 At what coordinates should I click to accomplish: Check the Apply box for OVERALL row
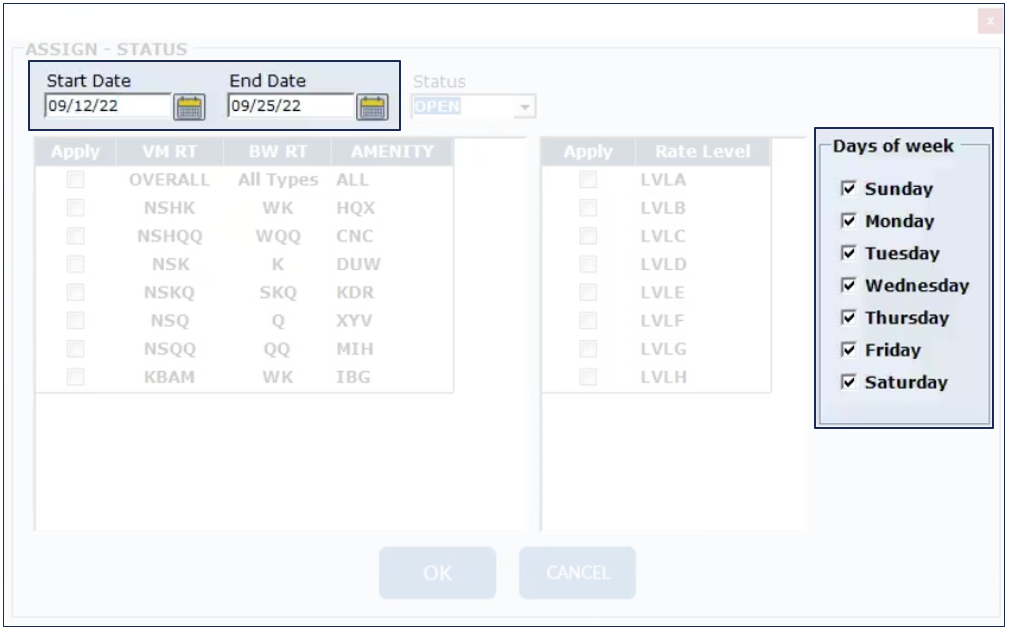[75, 180]
